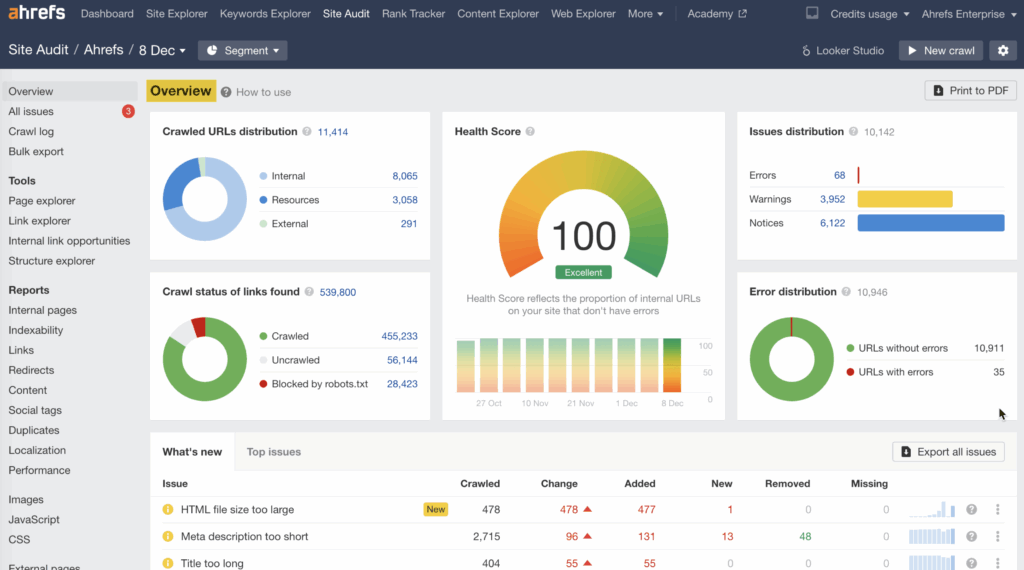The height and width of the screenshot is (570, 1024).
Task: Click the Crawled URLs distribution donut chart
Action: click(204, 198)
